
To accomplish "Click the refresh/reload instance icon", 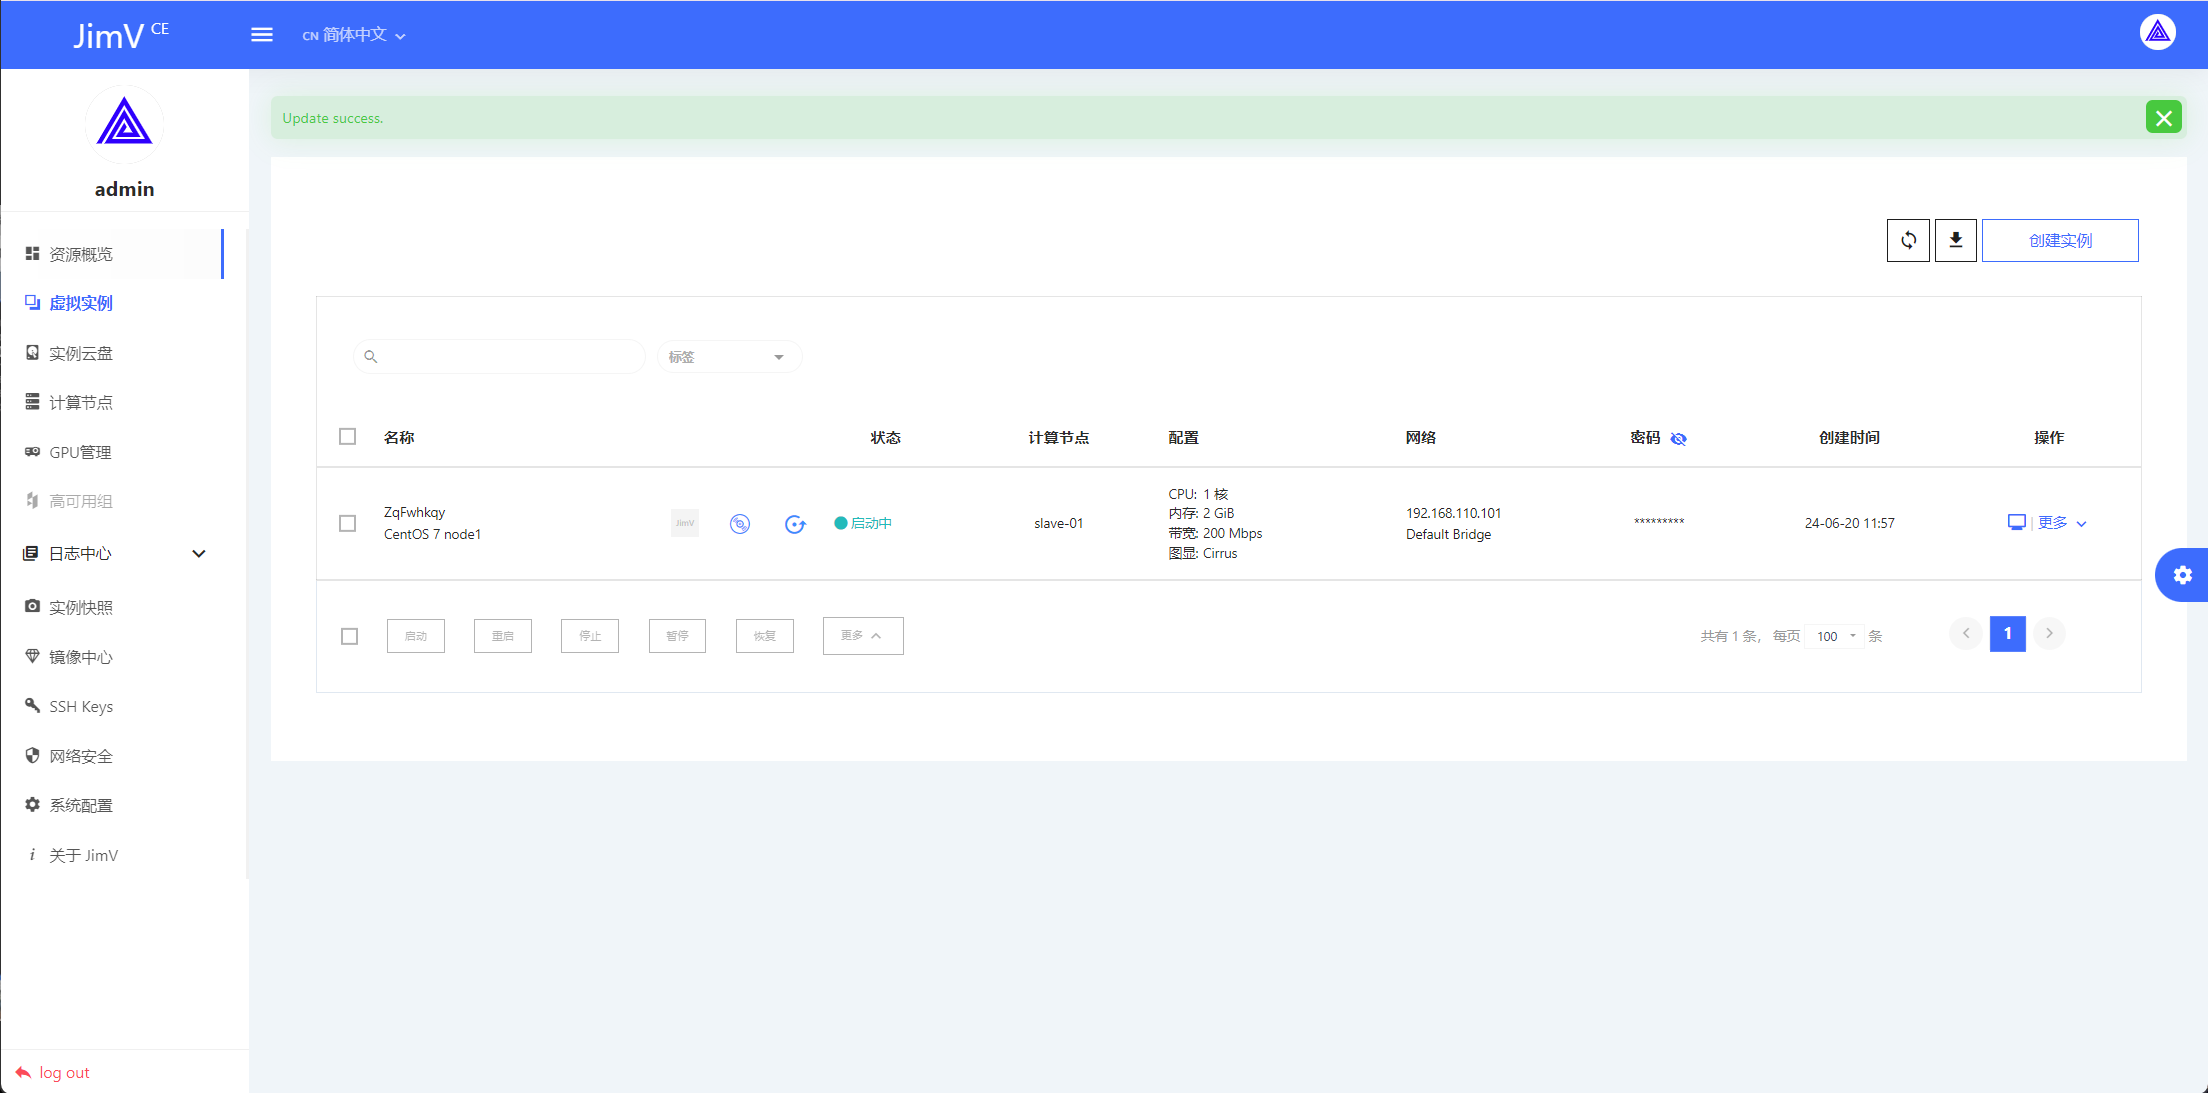I will [x=1908, y=239].
